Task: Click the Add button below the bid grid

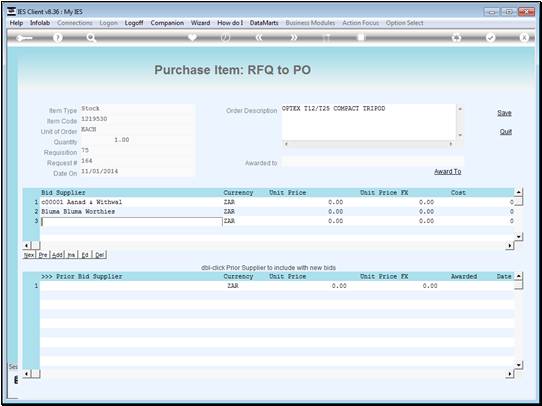Action: pos(57,255)
